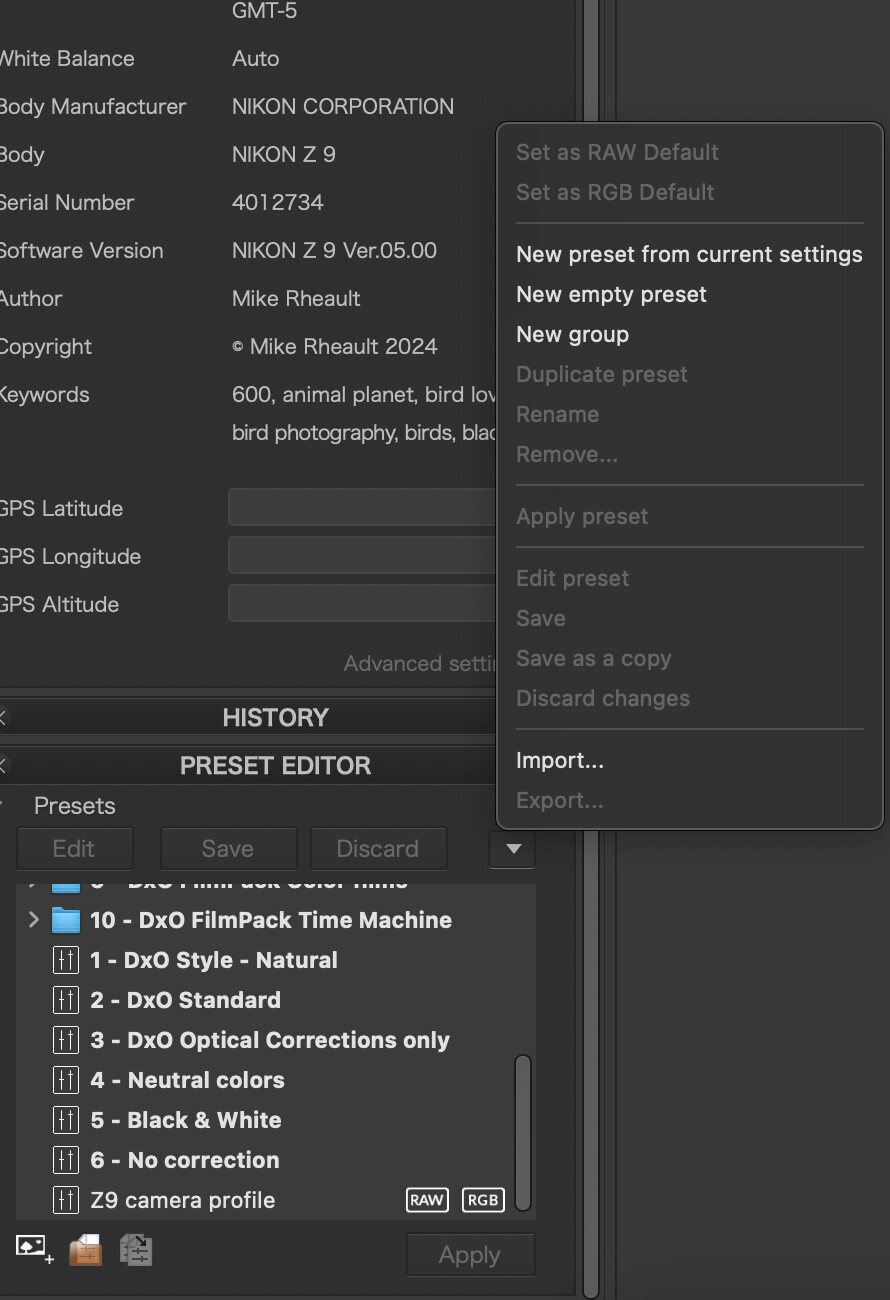Click the preset icon beside 5 - Black & White
This screenshot has width=890, height=1300.
pos(65,1120)
